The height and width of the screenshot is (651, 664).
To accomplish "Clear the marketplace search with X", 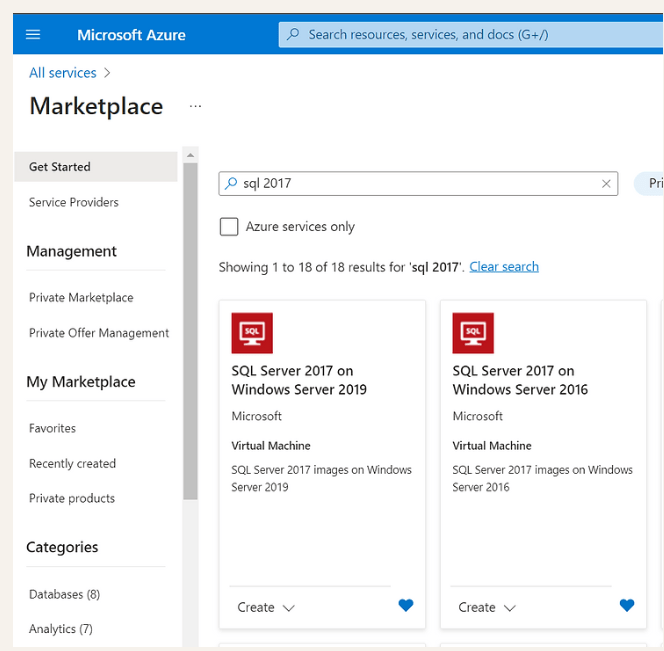I will 606,183.
